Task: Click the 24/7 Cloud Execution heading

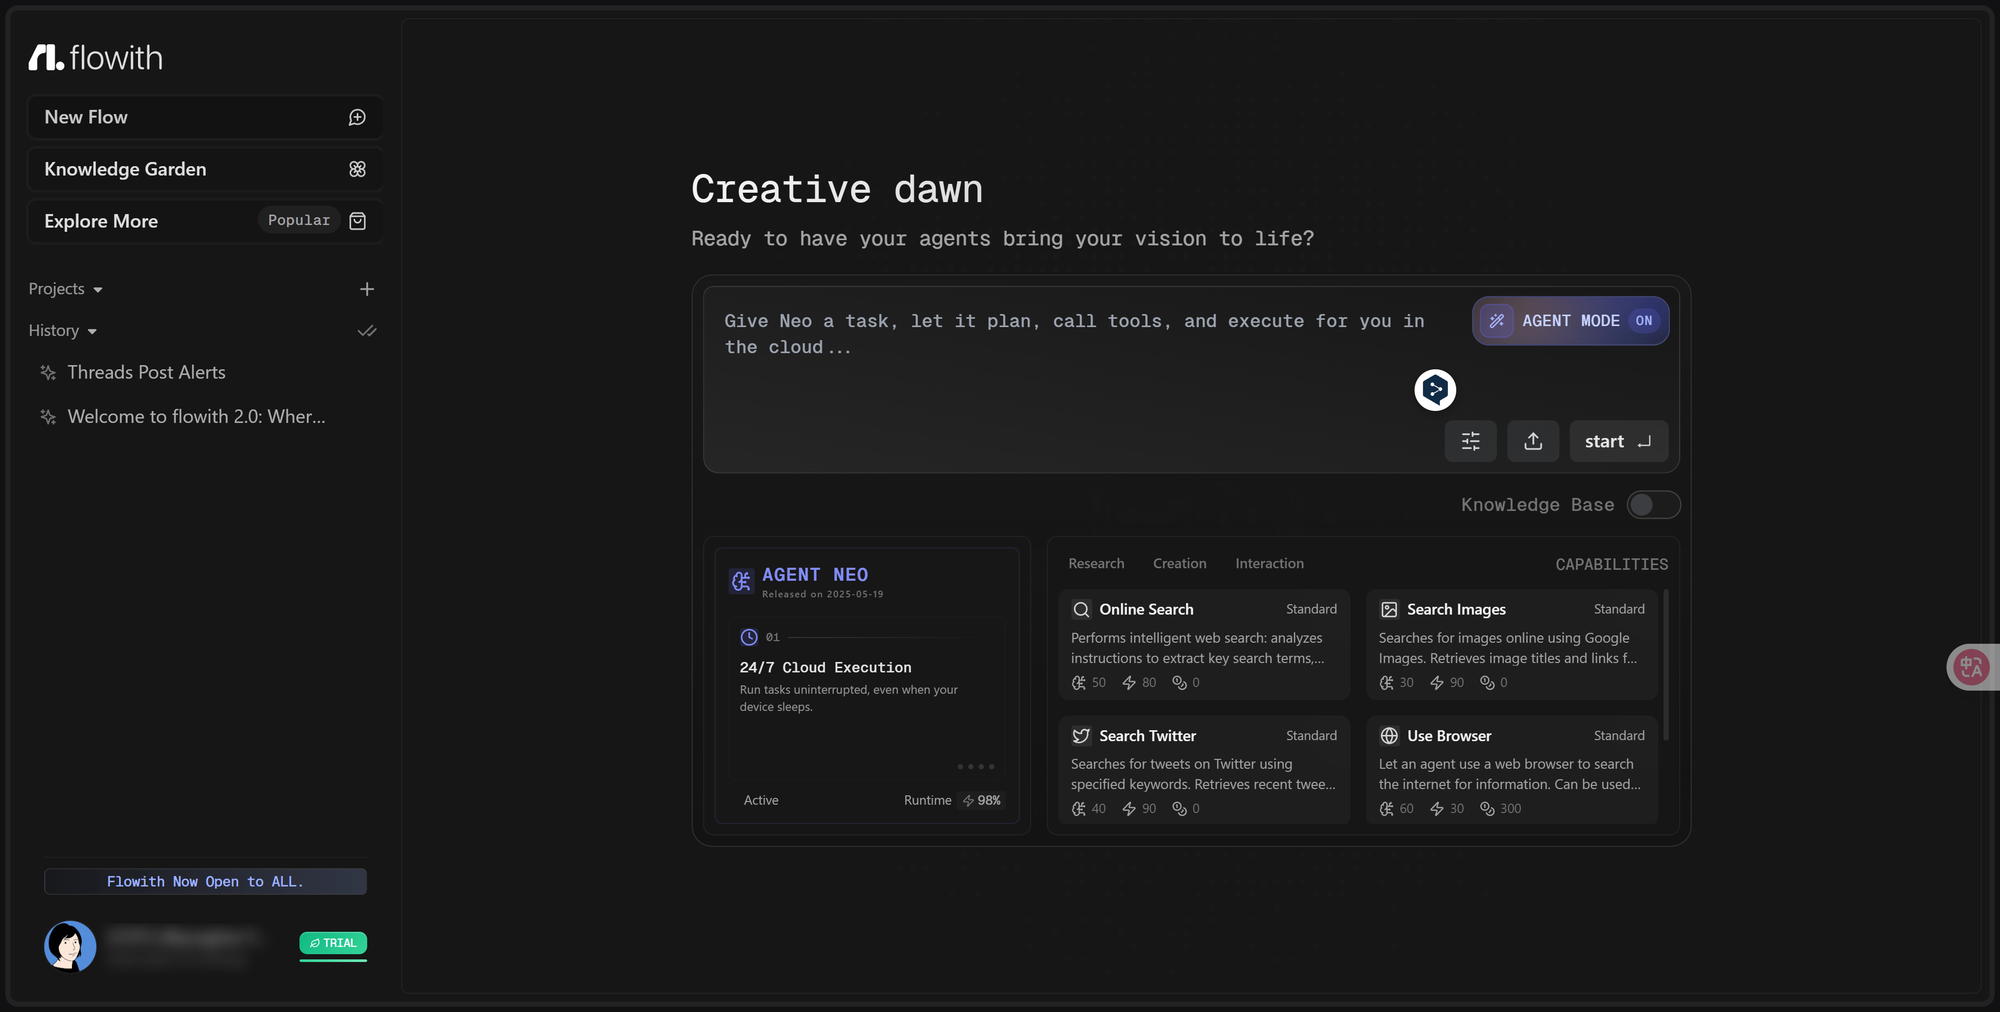Action: 825,668
